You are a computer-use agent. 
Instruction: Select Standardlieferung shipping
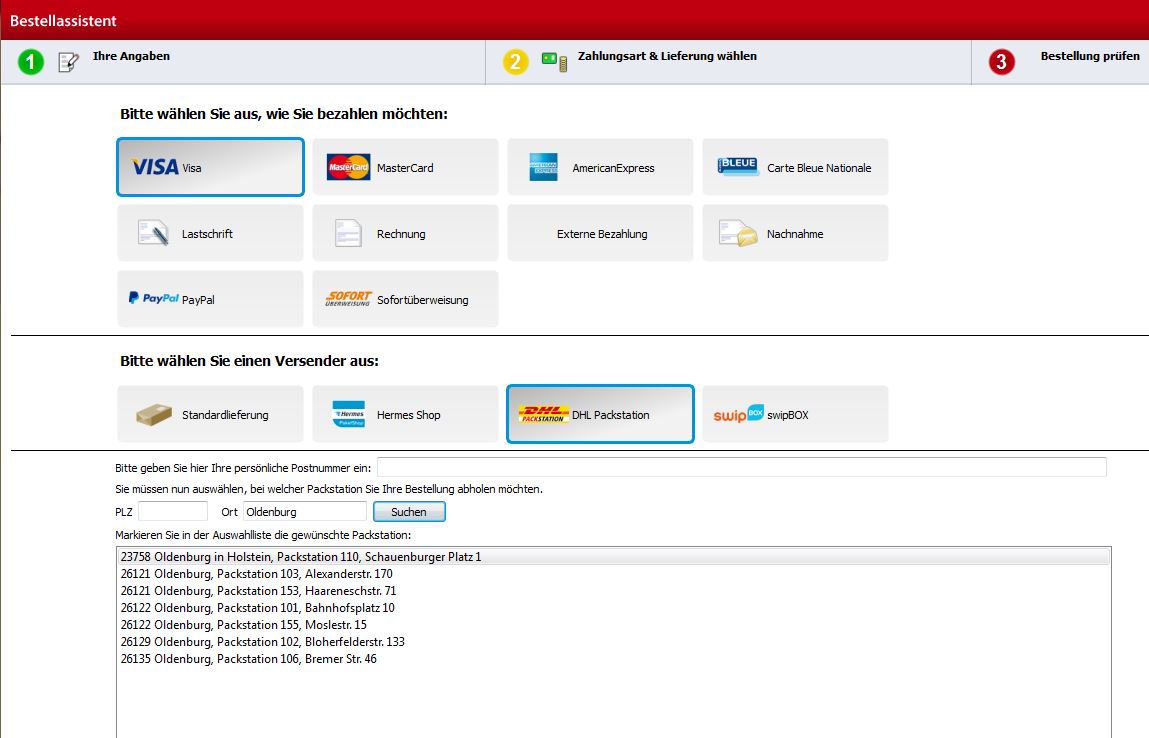210,414
